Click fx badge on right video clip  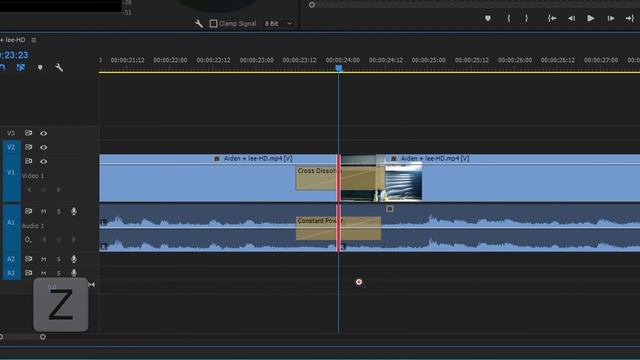tap(394, 159)
